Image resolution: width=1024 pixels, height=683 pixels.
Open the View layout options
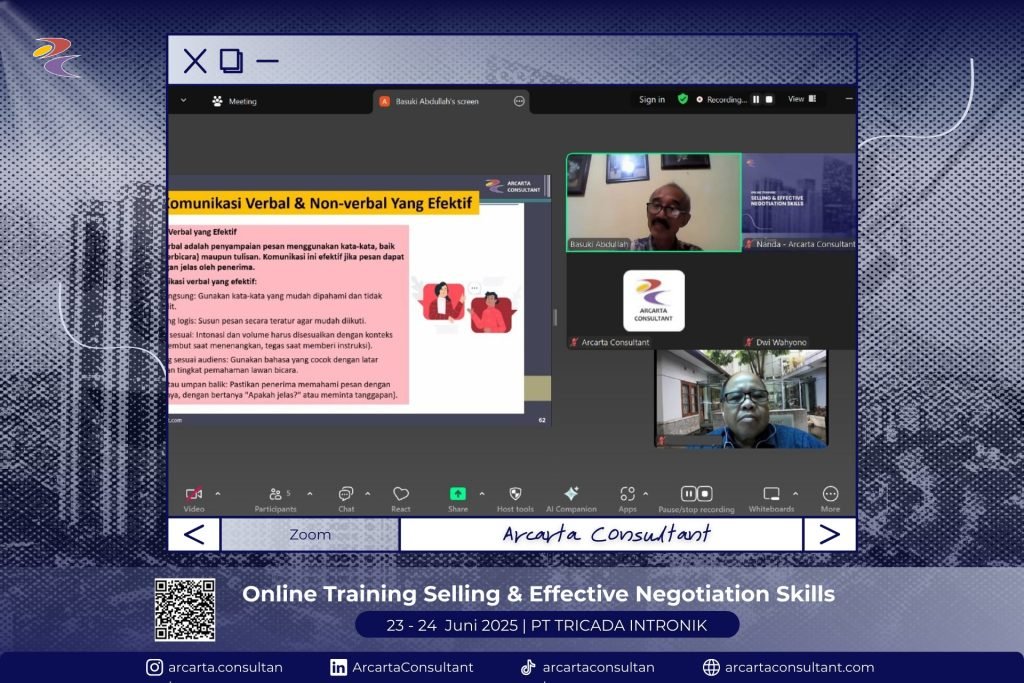tap(801, 99)
